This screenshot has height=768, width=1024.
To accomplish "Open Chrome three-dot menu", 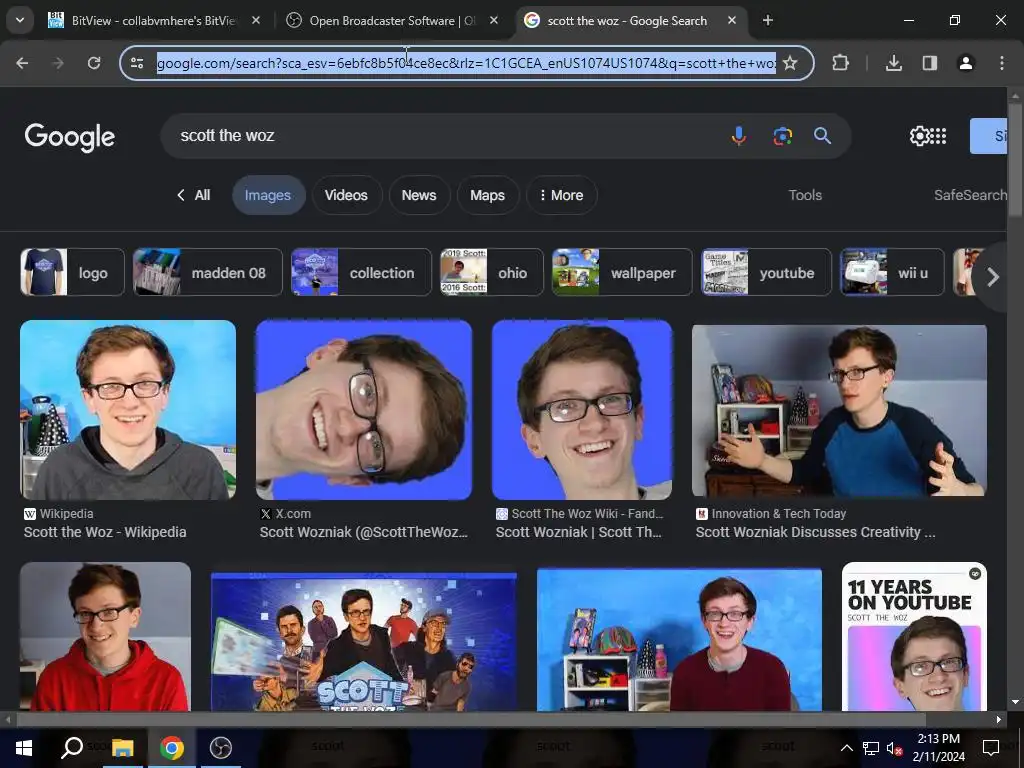I will pos(1002,63).
